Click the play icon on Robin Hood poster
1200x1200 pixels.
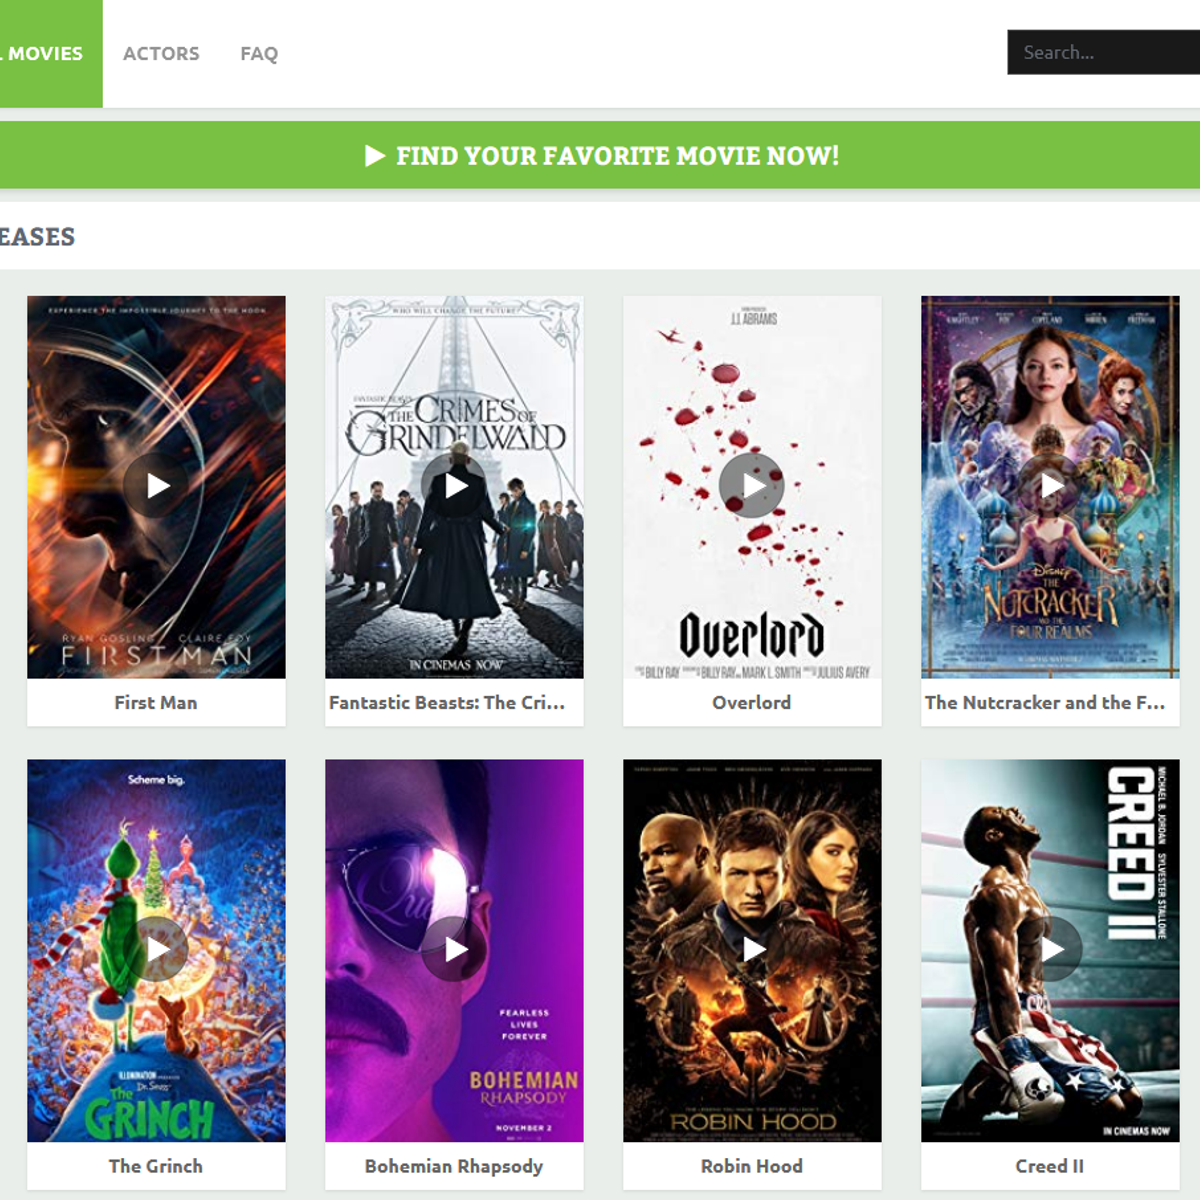753,951
